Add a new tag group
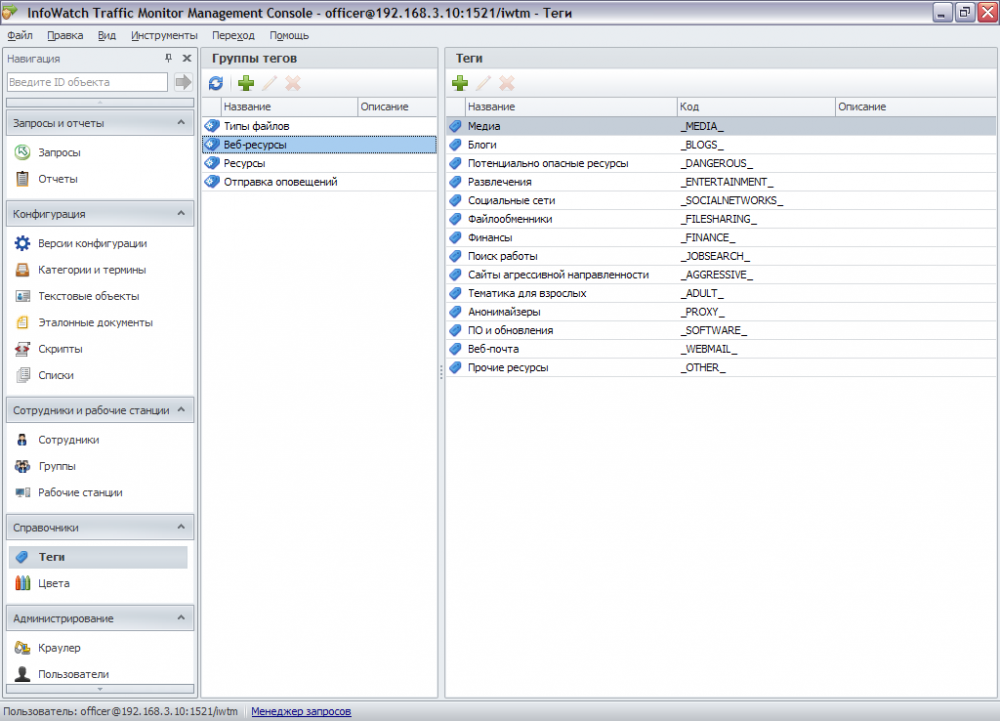The image size is (1000, 721). [246, 83]
